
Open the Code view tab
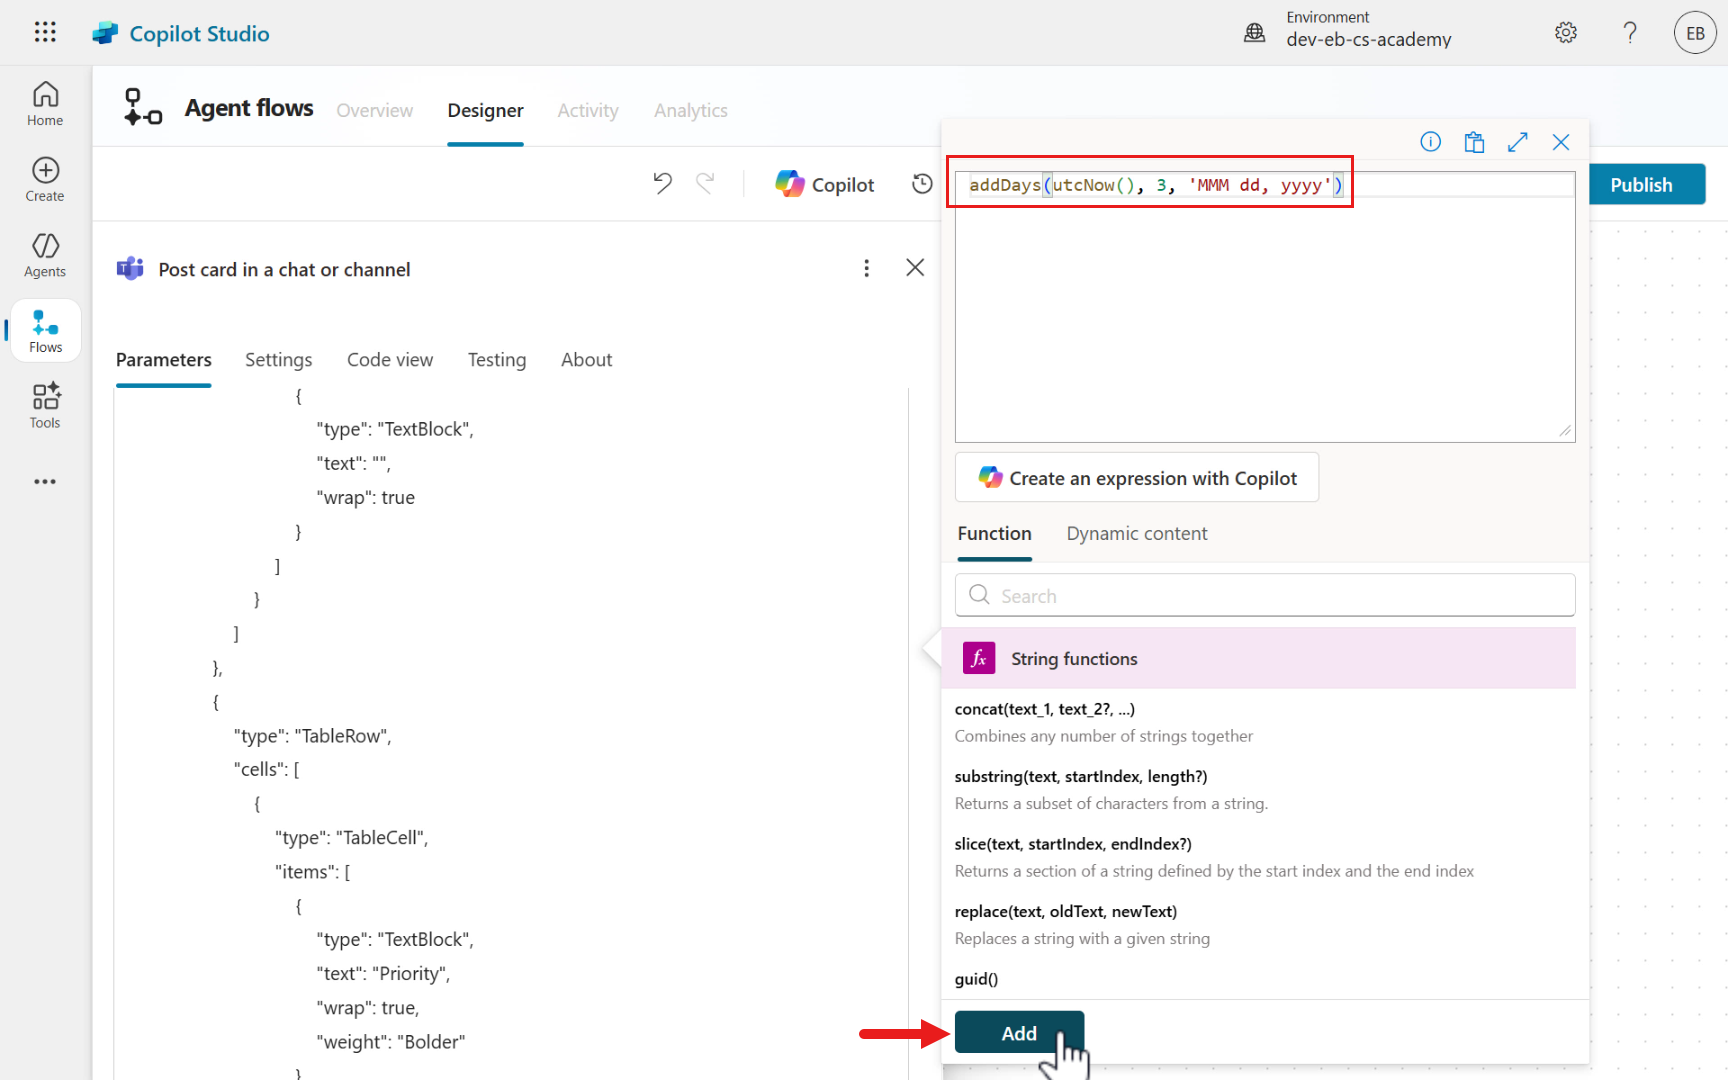[x=389, y=360]
